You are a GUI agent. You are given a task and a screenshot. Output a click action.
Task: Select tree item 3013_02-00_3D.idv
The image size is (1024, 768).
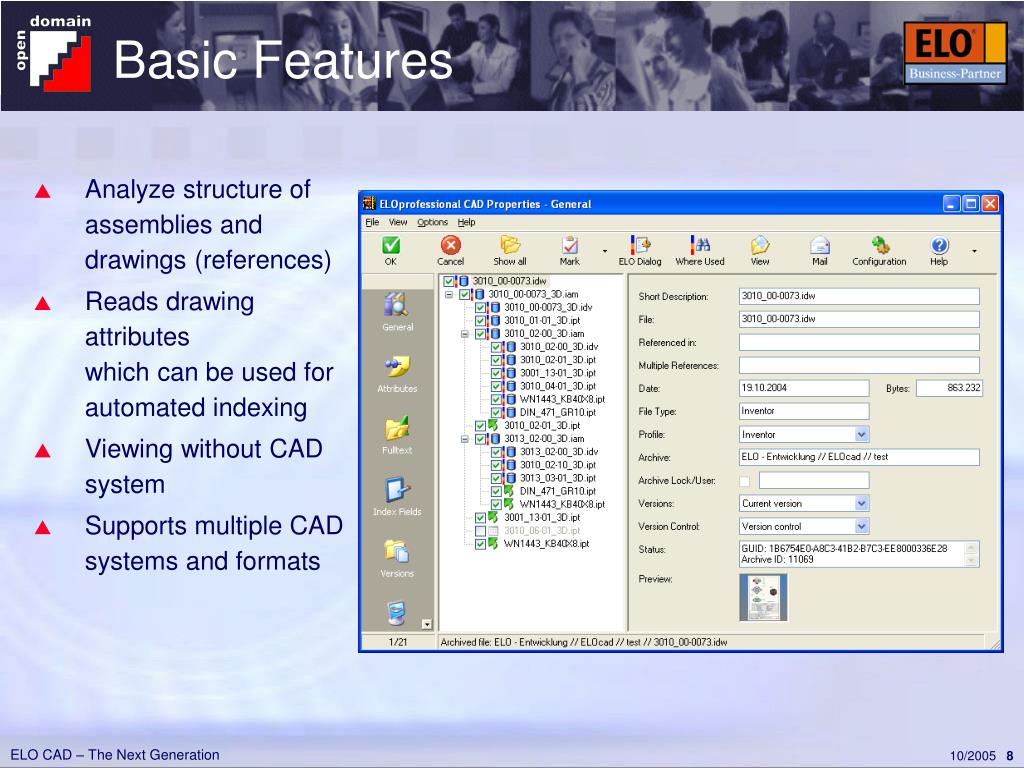coord(558,452)
